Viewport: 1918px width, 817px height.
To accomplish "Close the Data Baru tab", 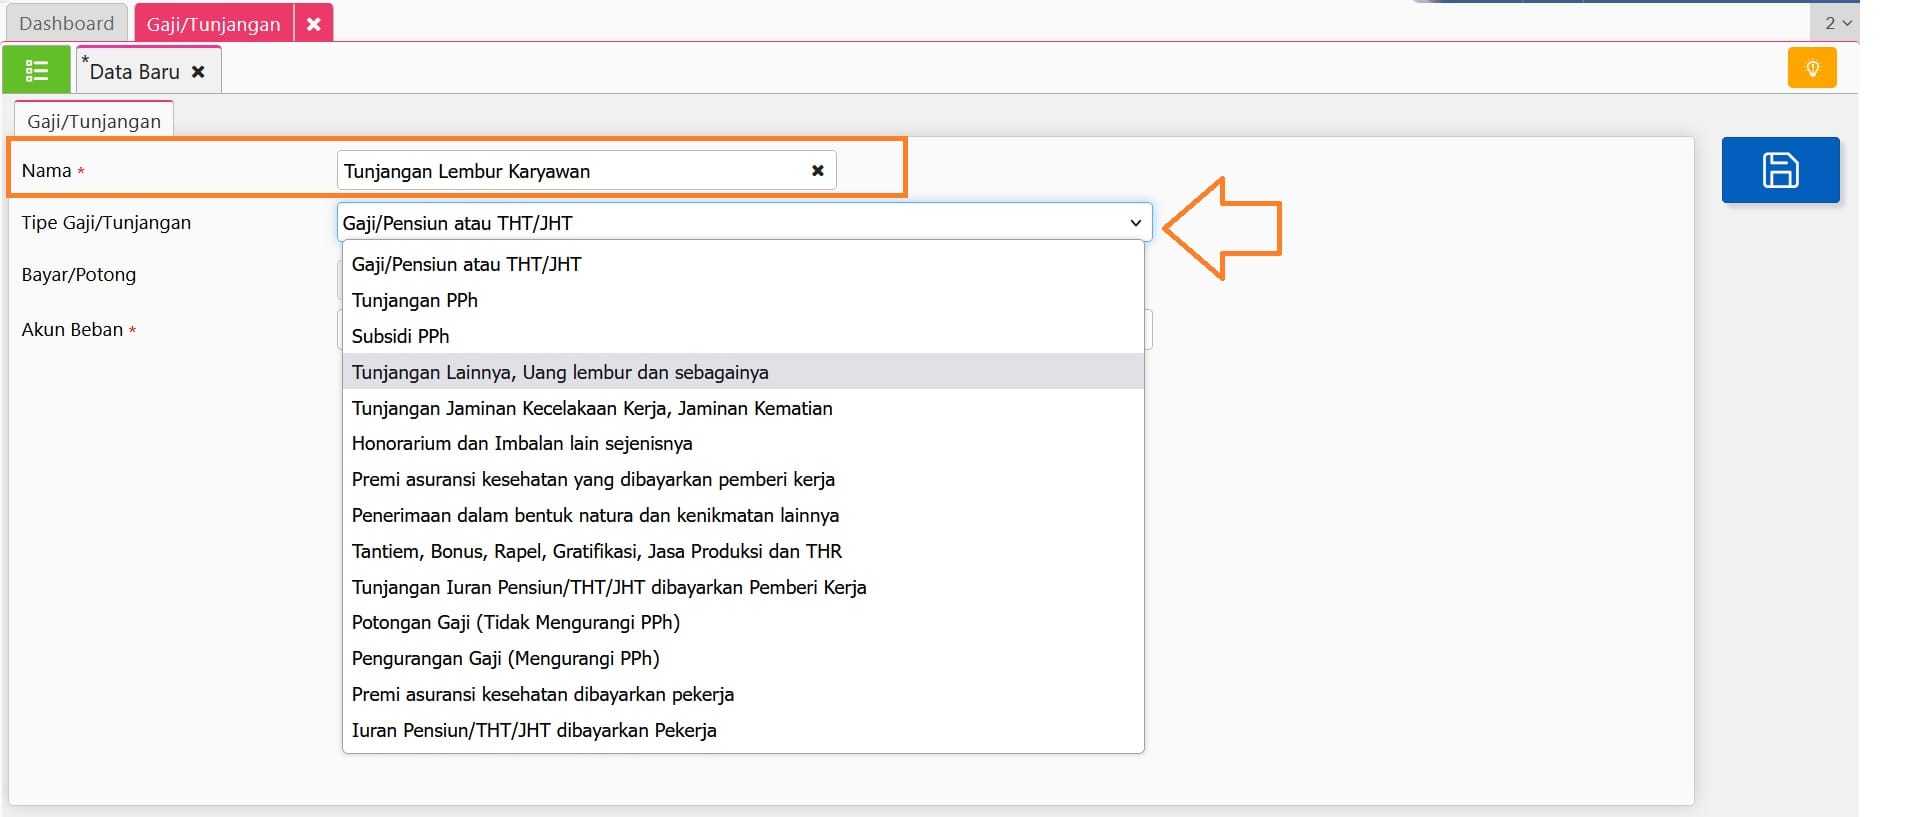I will (198, 72).
